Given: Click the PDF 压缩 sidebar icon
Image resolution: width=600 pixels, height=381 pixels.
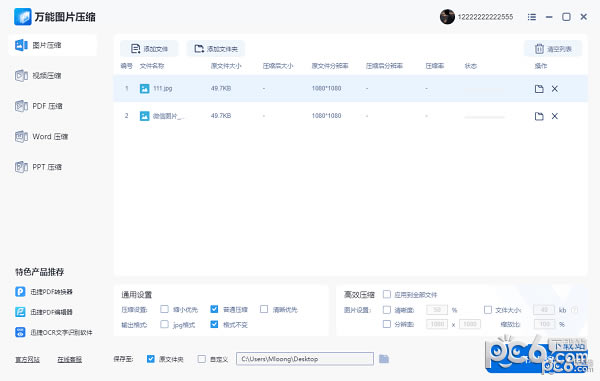Looking at the screenshot, I should (21, 106).
